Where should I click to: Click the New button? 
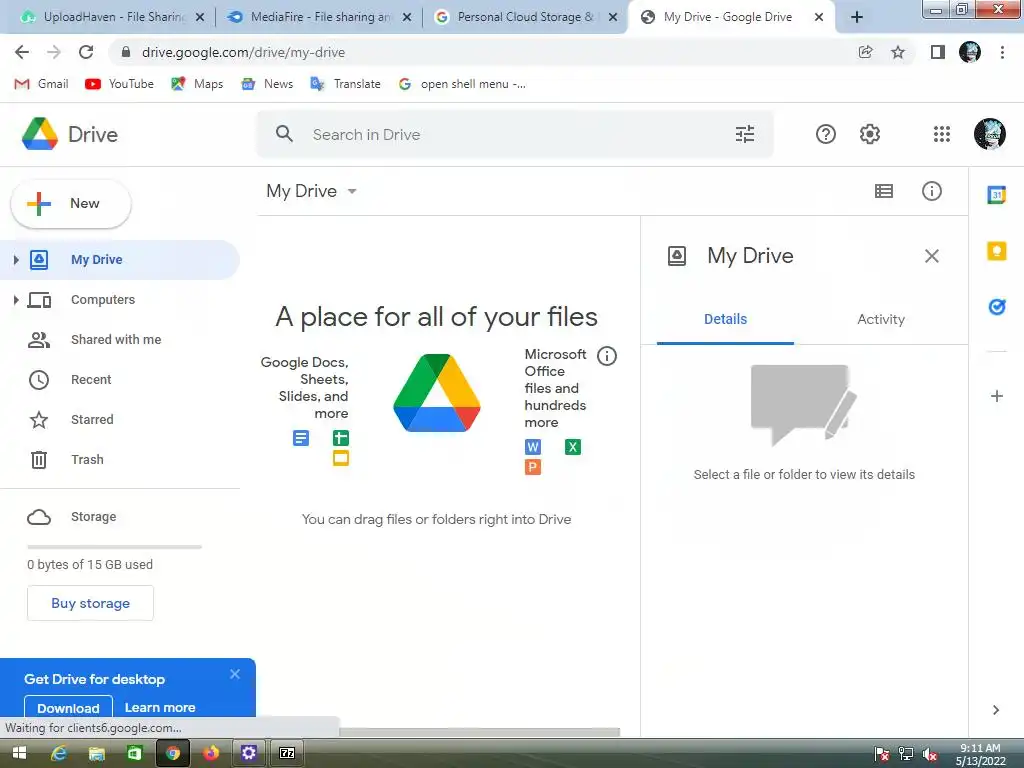click(71, 204)
